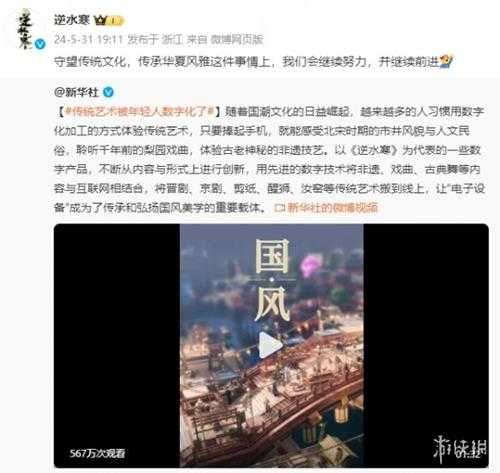The height and width of the screenshot is (473, 500).
Task: Open the #传统艺术被年轻人数字化了# hashtag
Action: pyautogui.click(x=139, y=111)
